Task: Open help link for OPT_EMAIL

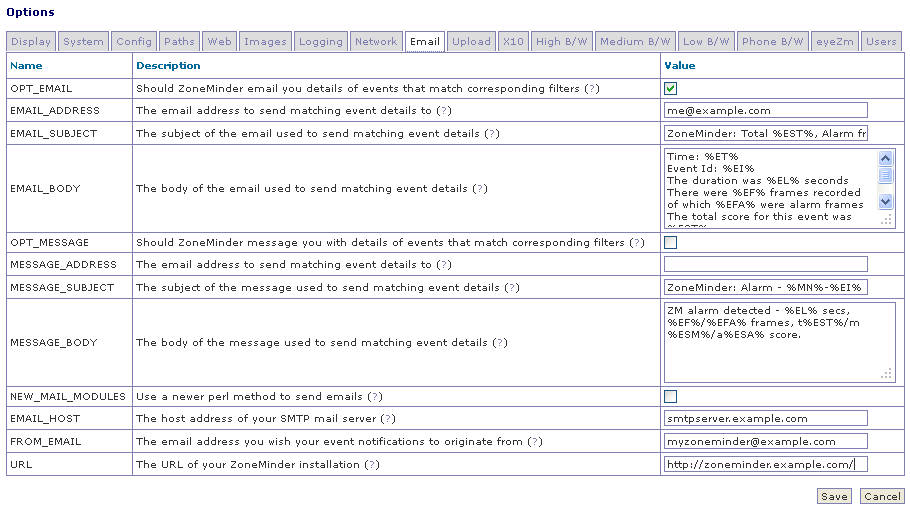Action: (592, 89)
